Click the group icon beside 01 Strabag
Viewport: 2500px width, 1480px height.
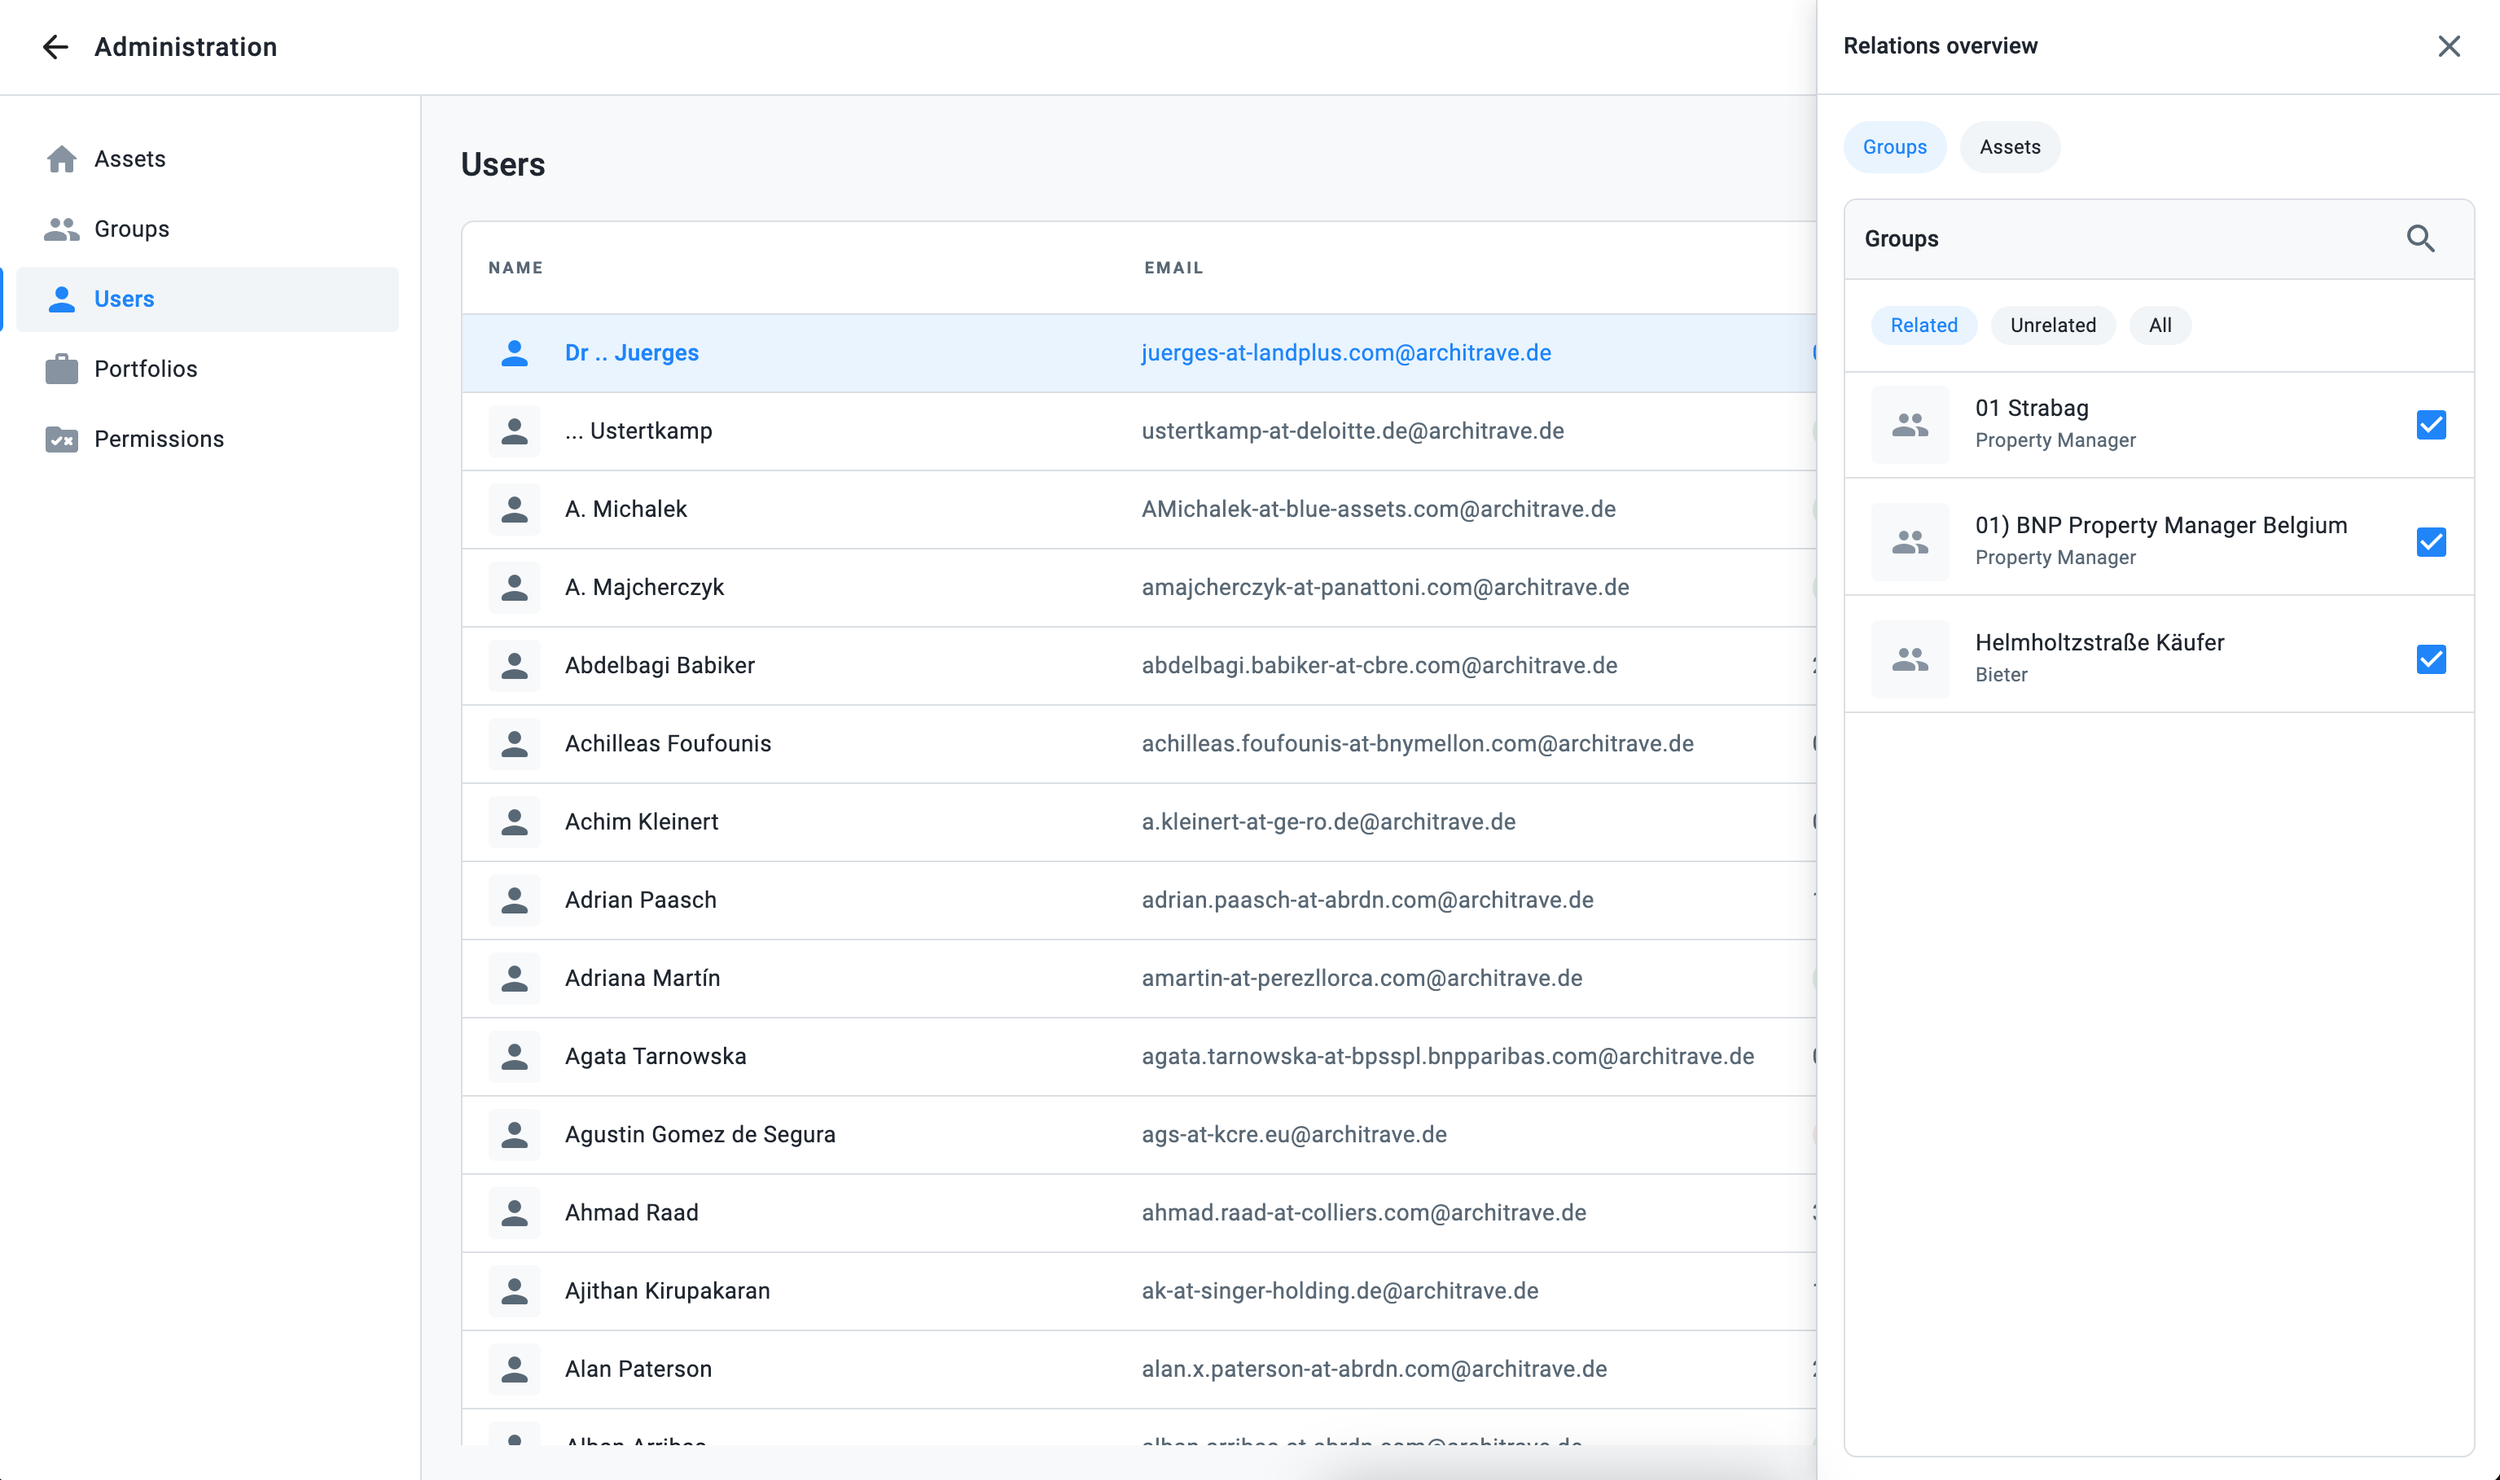(1909, 425)
